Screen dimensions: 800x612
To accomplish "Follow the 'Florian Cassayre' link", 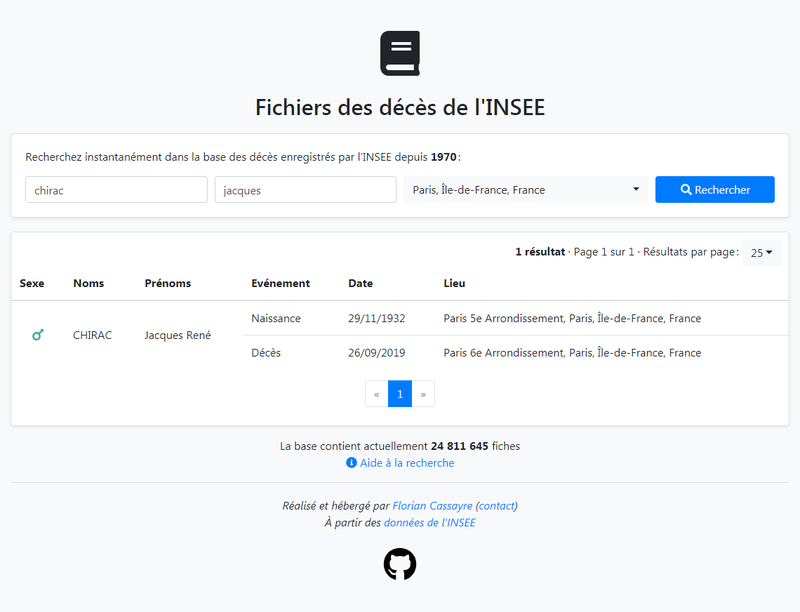I will (432, 505).
